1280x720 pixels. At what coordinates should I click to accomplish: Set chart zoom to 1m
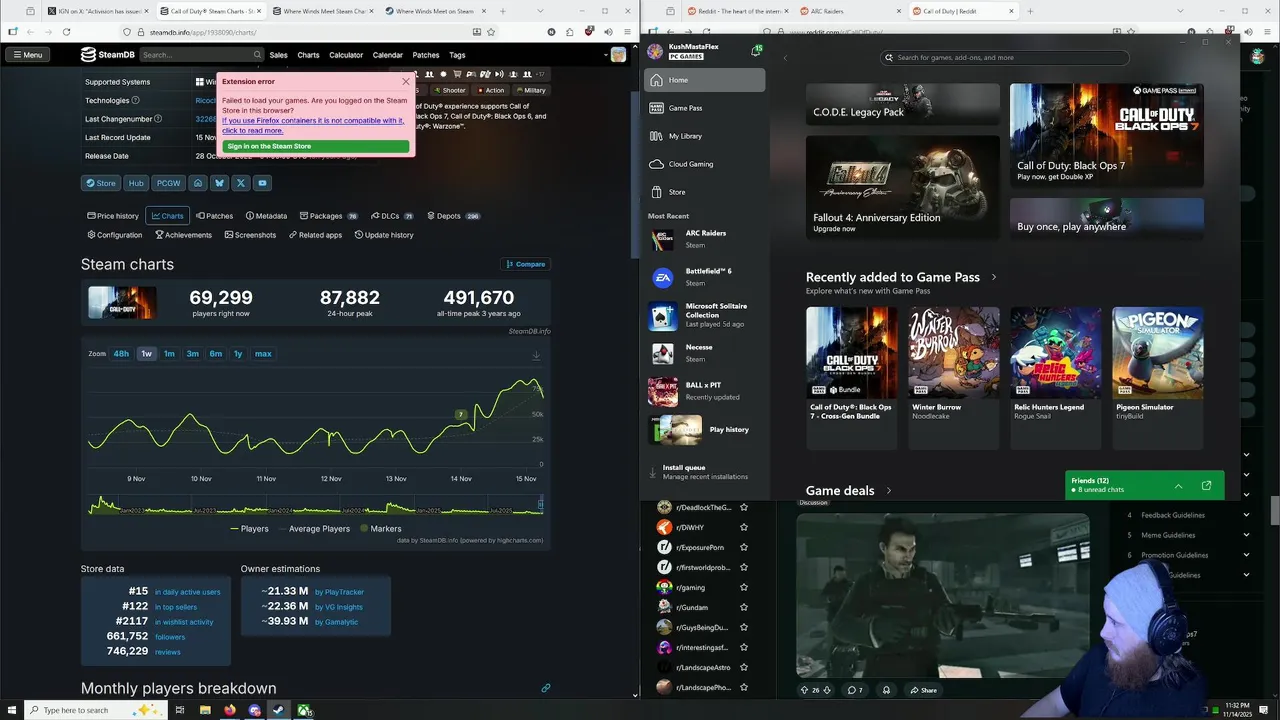pyautogui.click(x=169, y=354)
